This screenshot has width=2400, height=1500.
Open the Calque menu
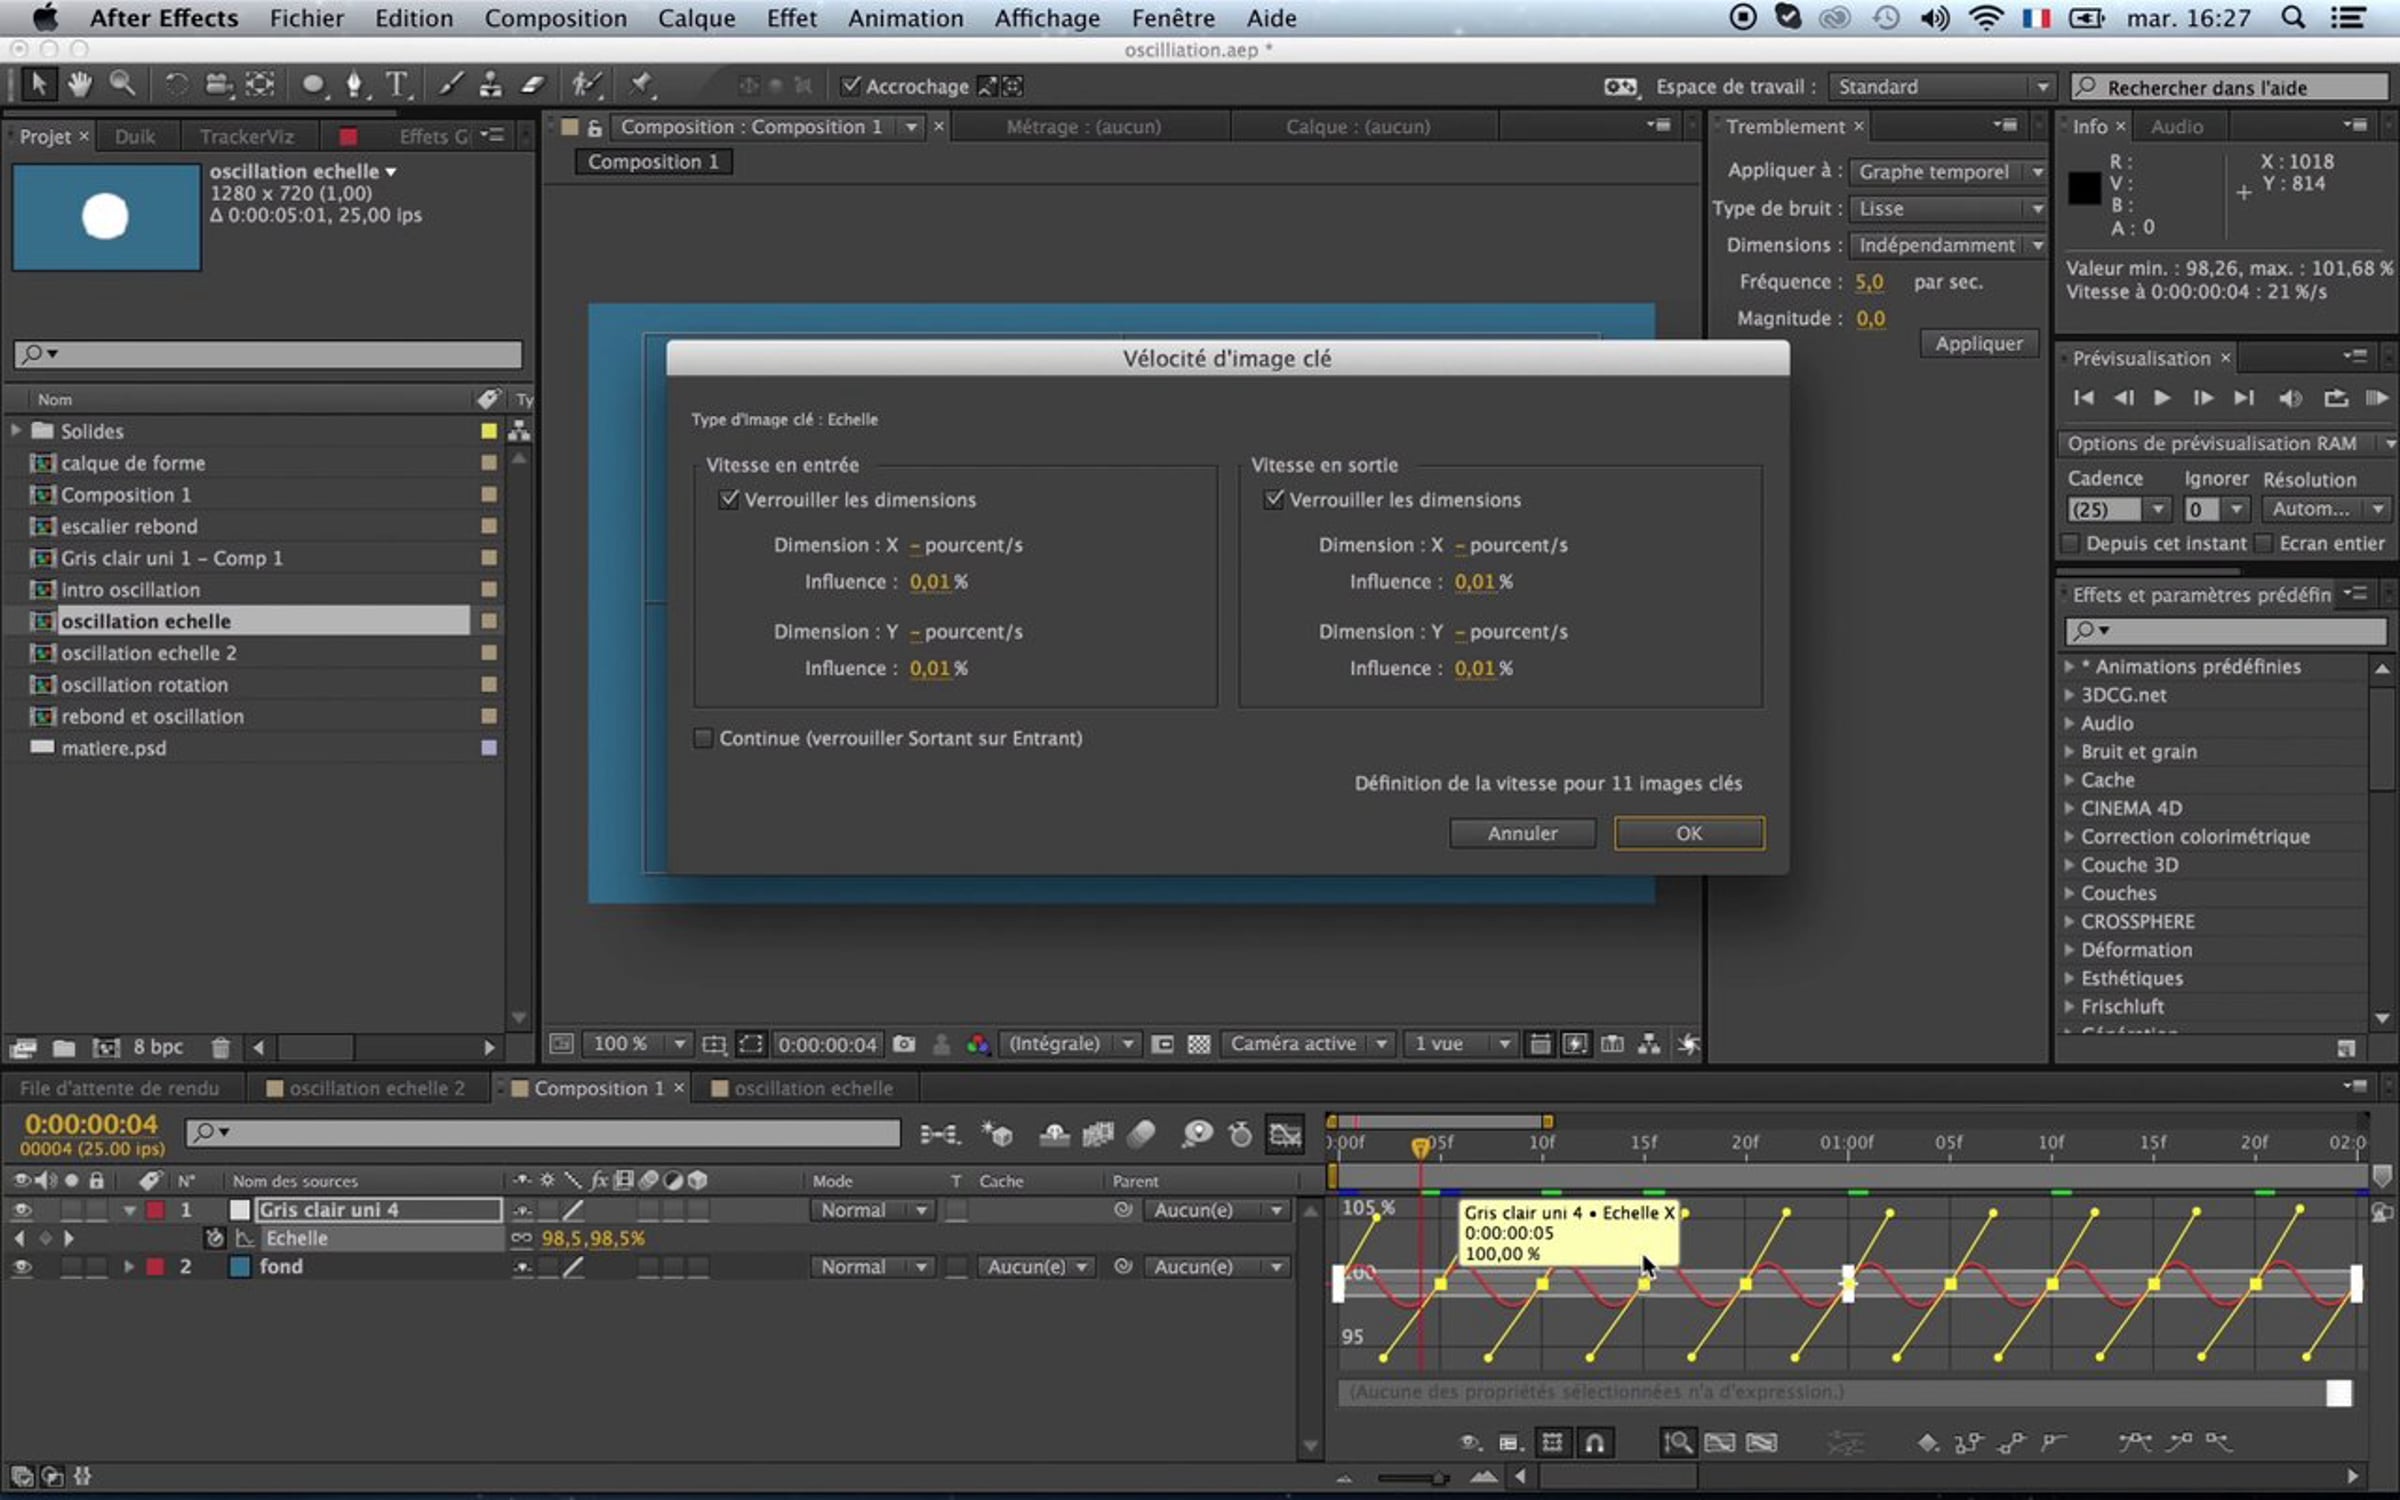[x=696, y=18]
